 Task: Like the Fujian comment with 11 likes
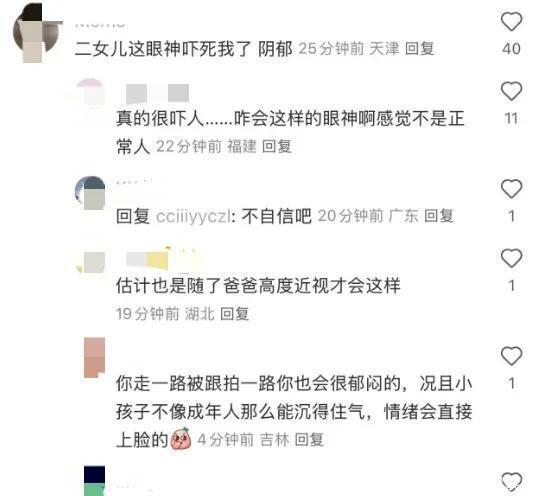click(x=511, y=91)
